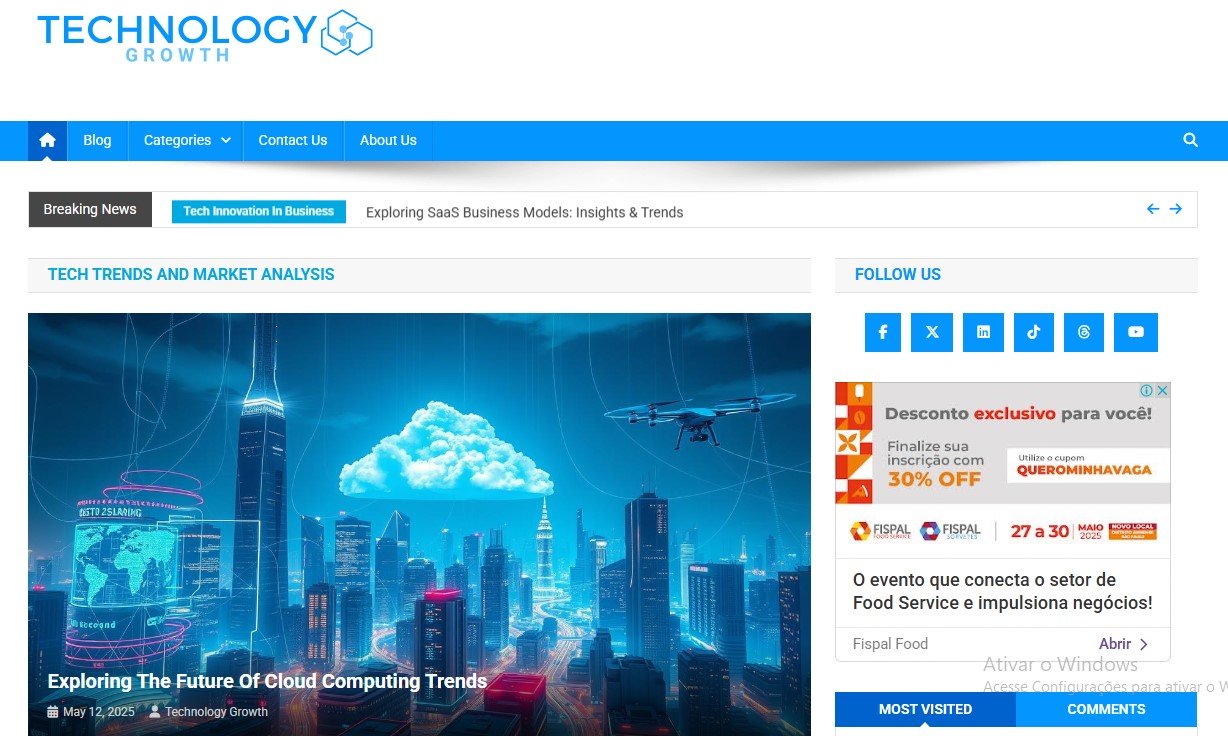Click the TikTok social icon
This screenshot has width=1228, height=736.
1033,332
